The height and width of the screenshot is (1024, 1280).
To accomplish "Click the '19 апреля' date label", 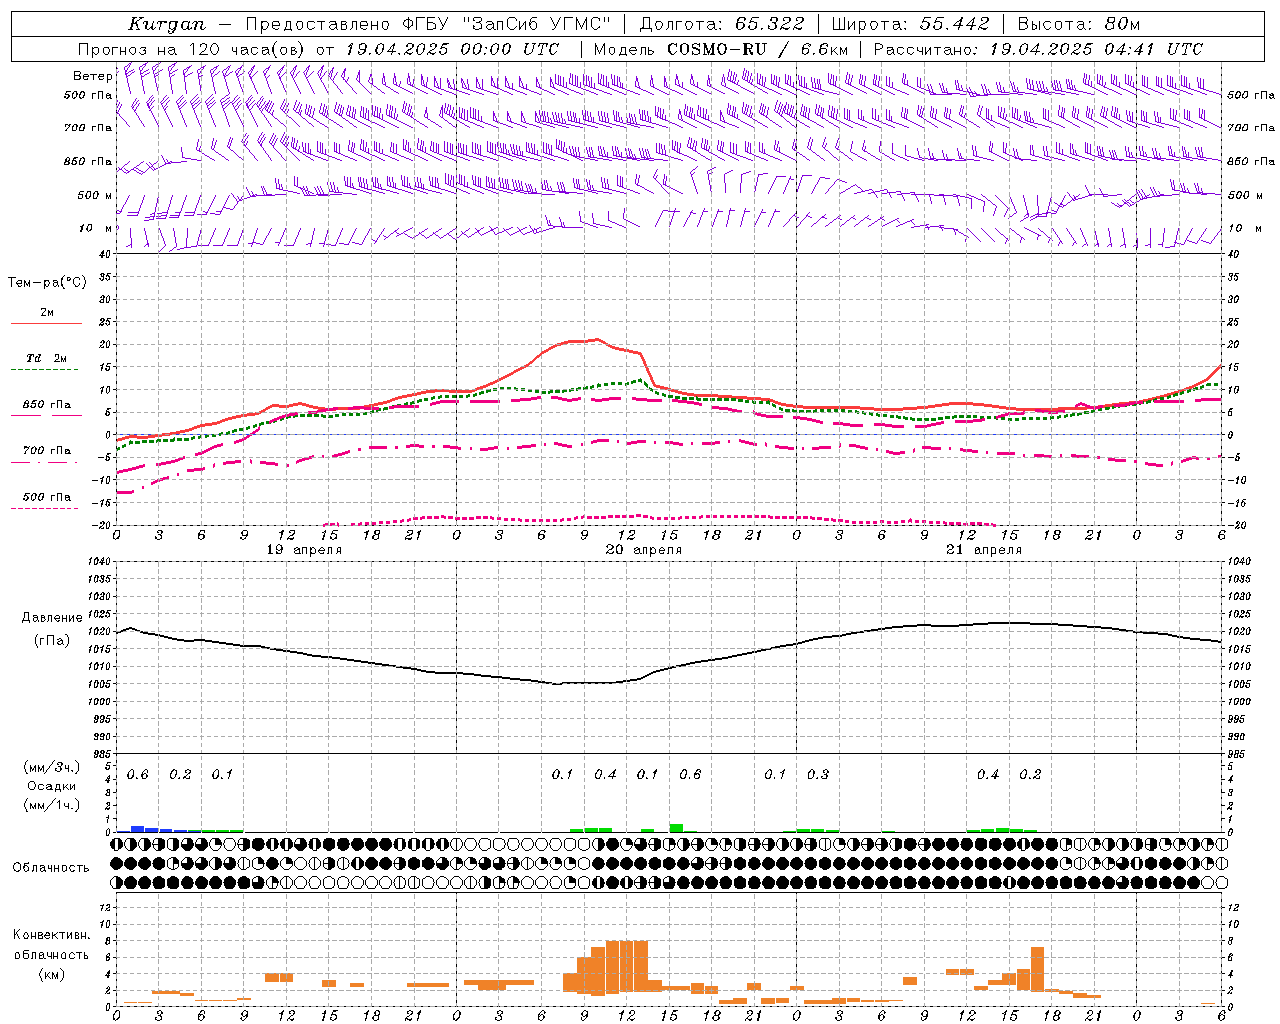I will (304, 549).
